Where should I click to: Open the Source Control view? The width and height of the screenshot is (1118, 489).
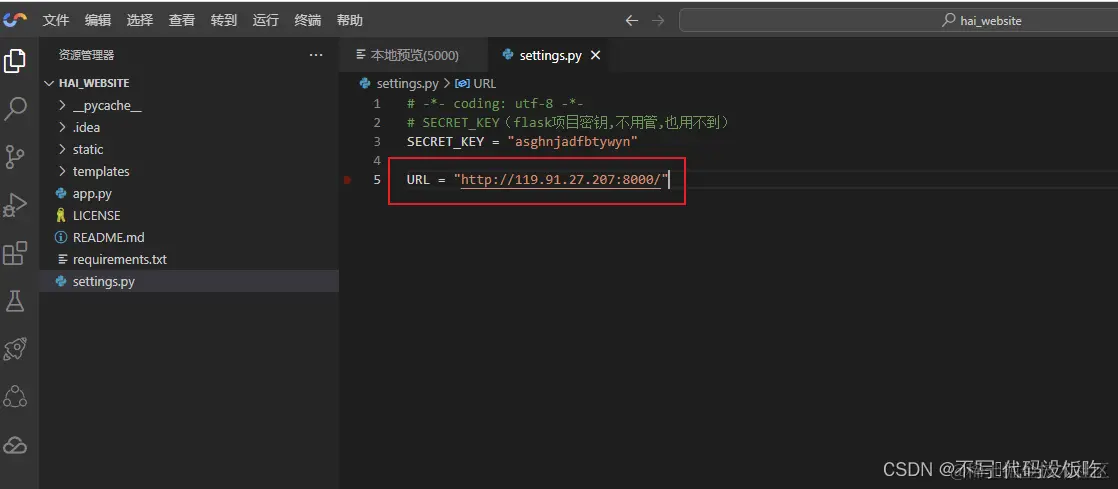[x=15, y=157]
